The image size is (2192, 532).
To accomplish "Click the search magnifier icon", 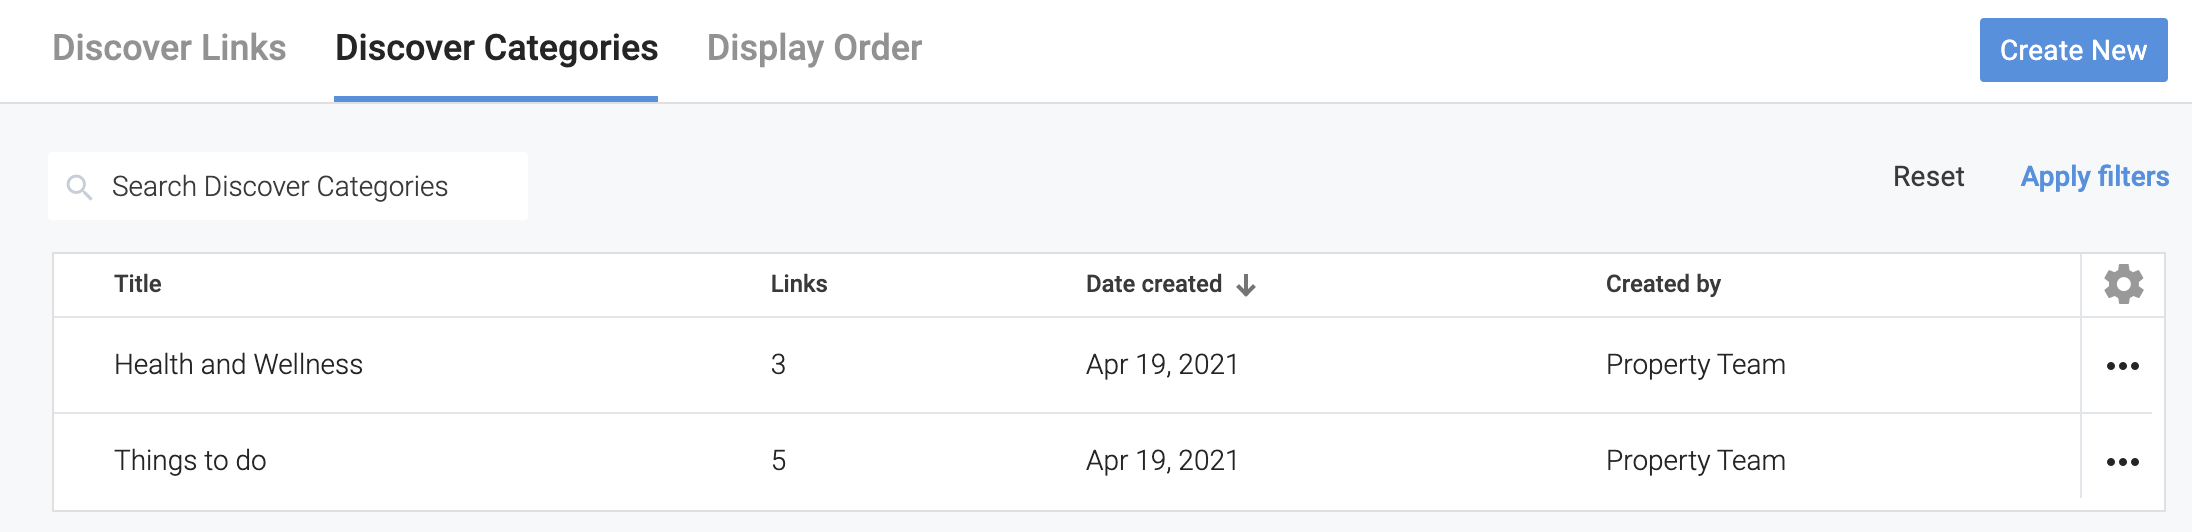I will [79, 187].
